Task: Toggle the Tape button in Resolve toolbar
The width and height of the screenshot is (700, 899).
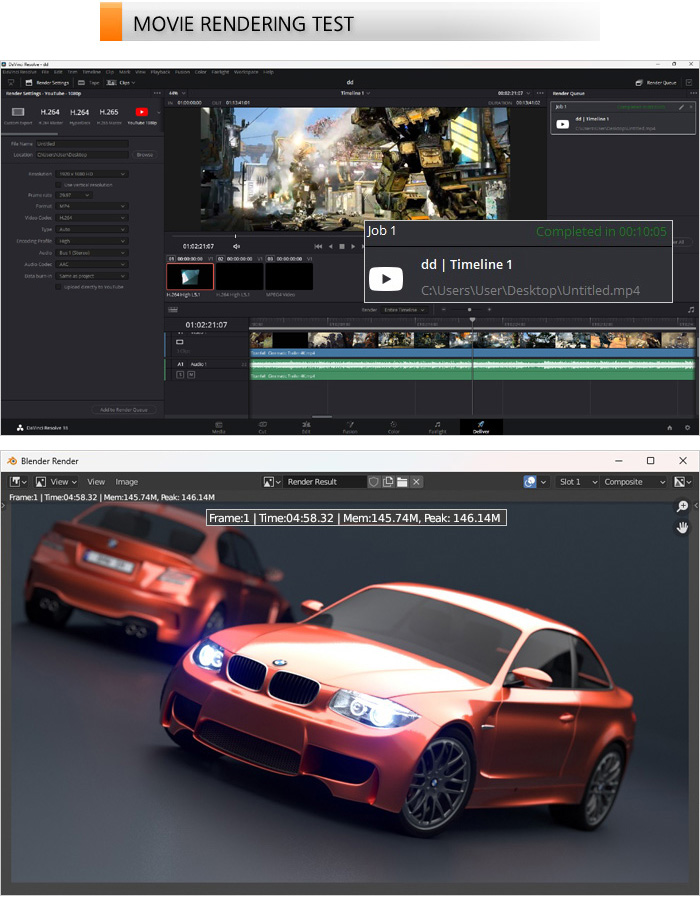Action: [89, 83]
